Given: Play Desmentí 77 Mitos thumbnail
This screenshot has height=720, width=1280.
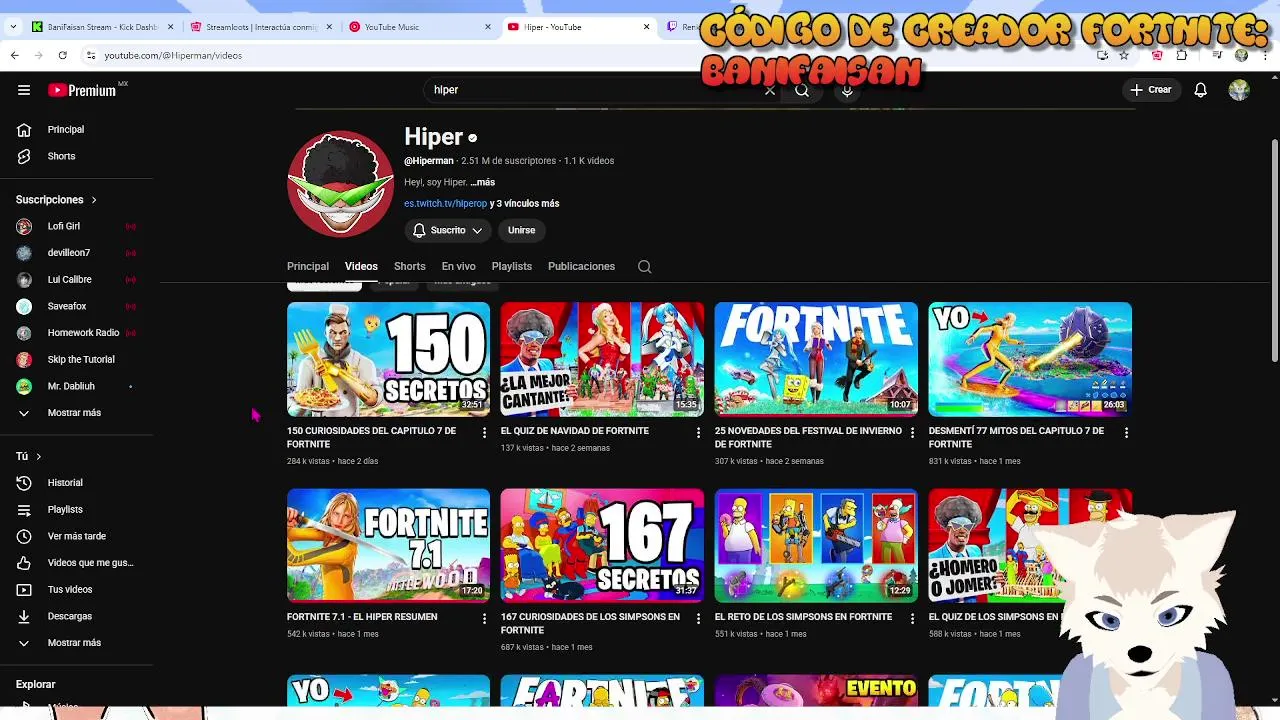Looking at the screenshot, I should tap(1030, 359).
